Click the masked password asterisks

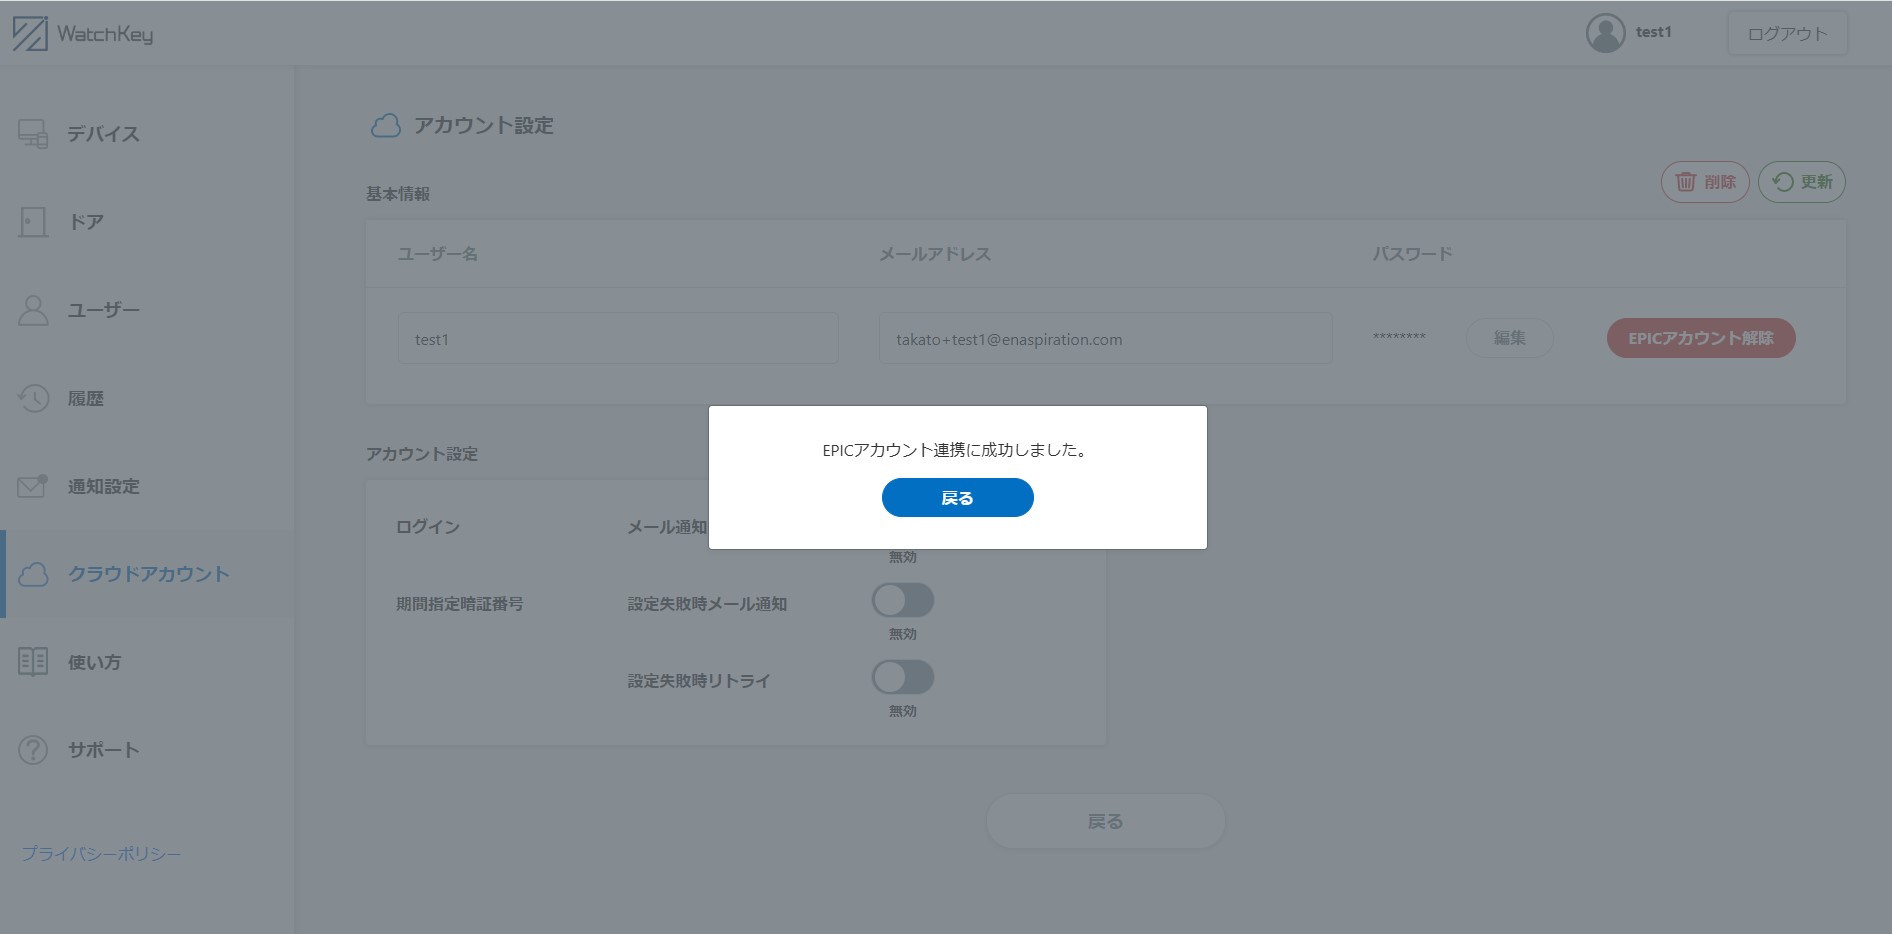tap(1399, 338)
